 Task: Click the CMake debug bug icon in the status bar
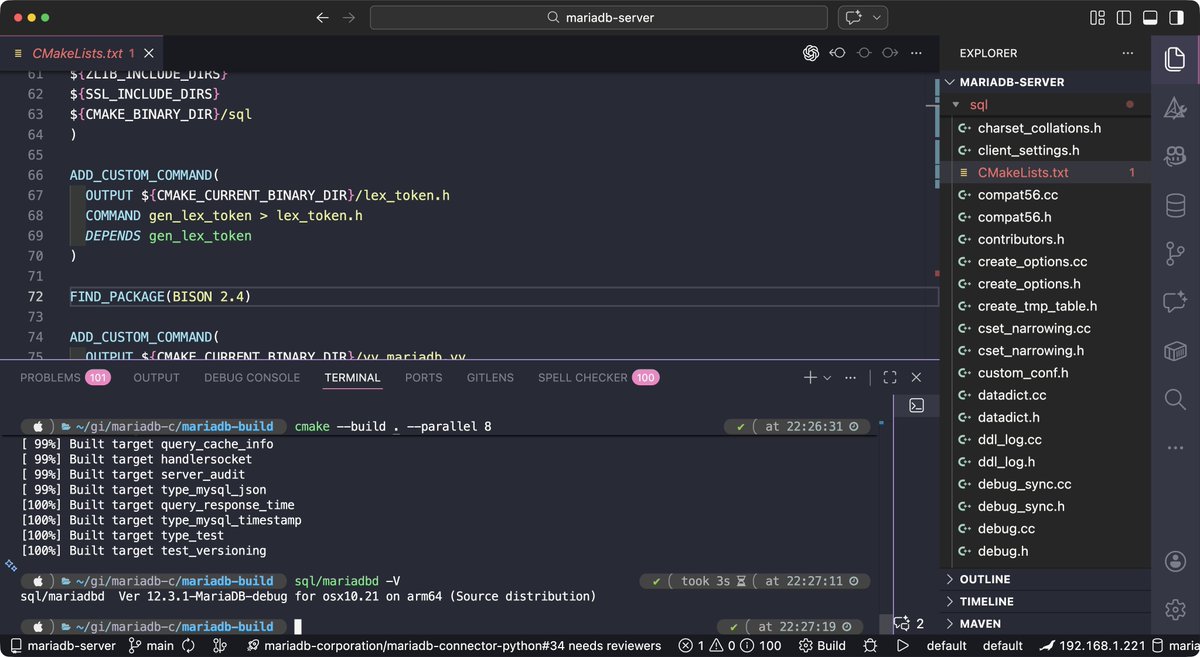870,646
